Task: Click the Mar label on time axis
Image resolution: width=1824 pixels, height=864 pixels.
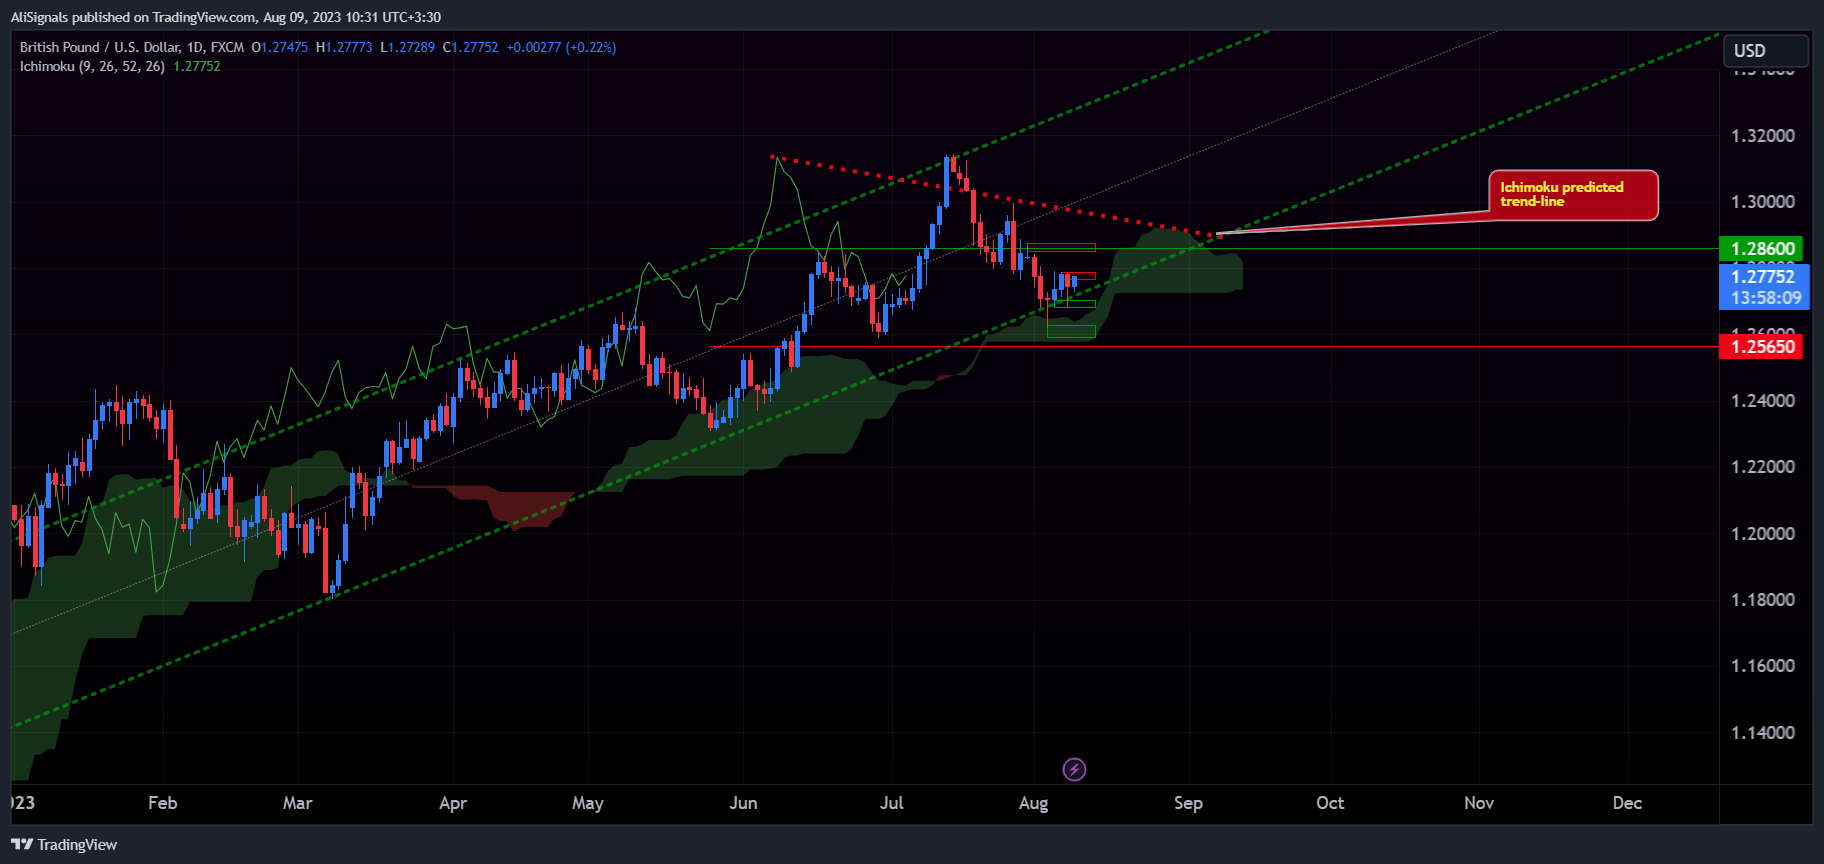Action: (297, 803)
